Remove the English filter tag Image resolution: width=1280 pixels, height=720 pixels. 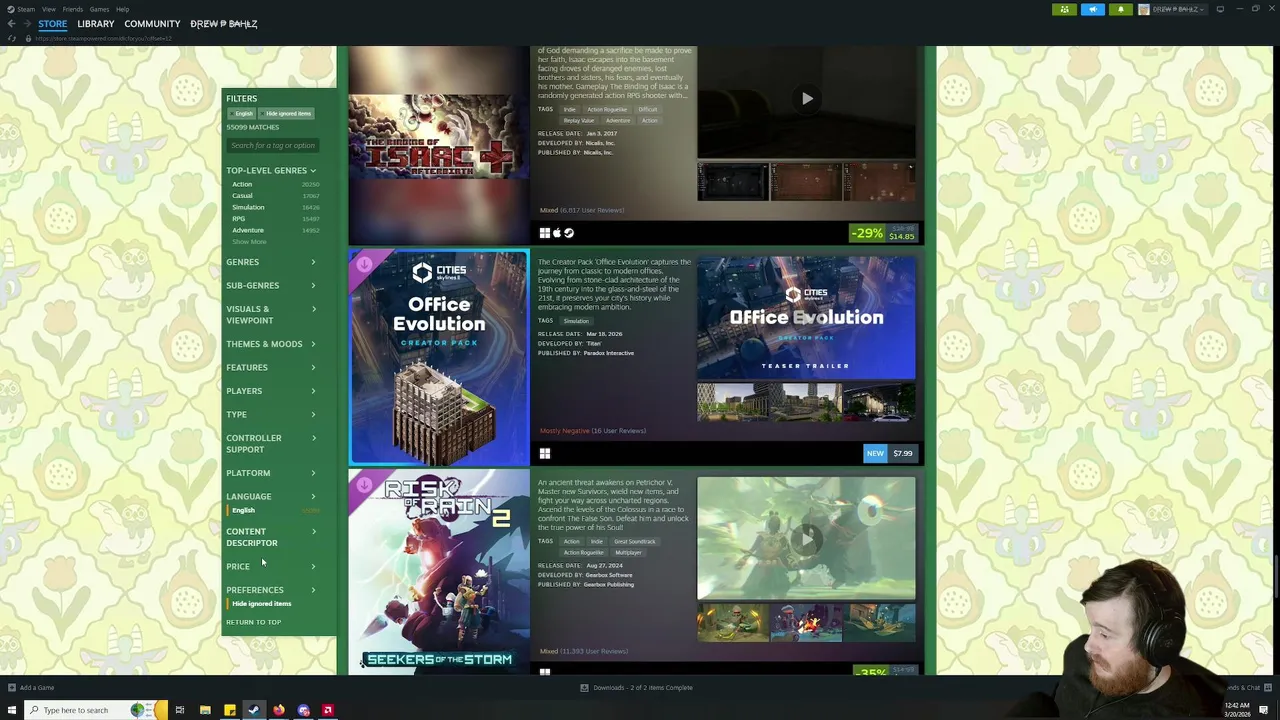[x=244, y=113]
